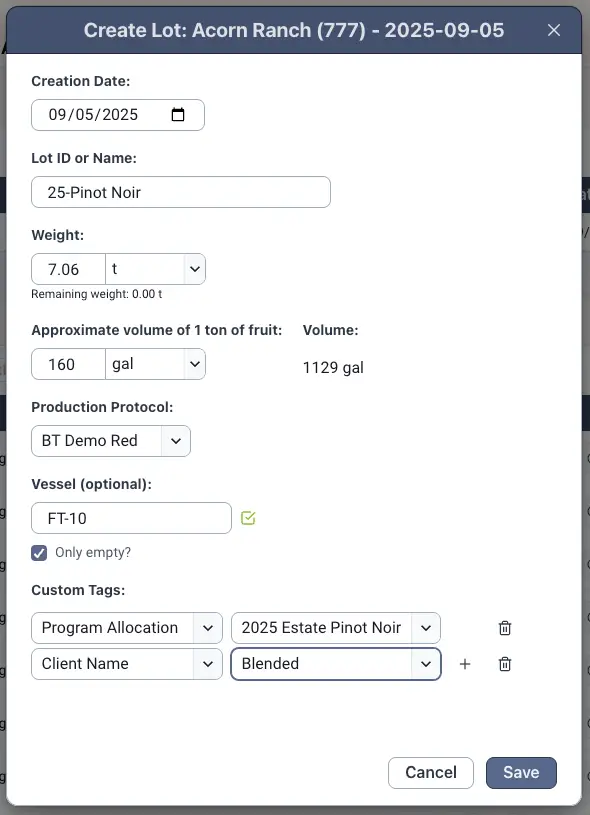
Task: Click the weight value field 7.06
Action: click(x=68, y=269)
